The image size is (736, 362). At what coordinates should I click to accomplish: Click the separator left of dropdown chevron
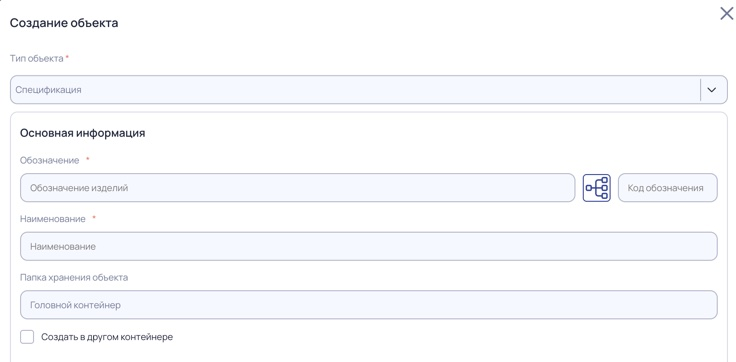pyautogui.click(x=700, y=90)
